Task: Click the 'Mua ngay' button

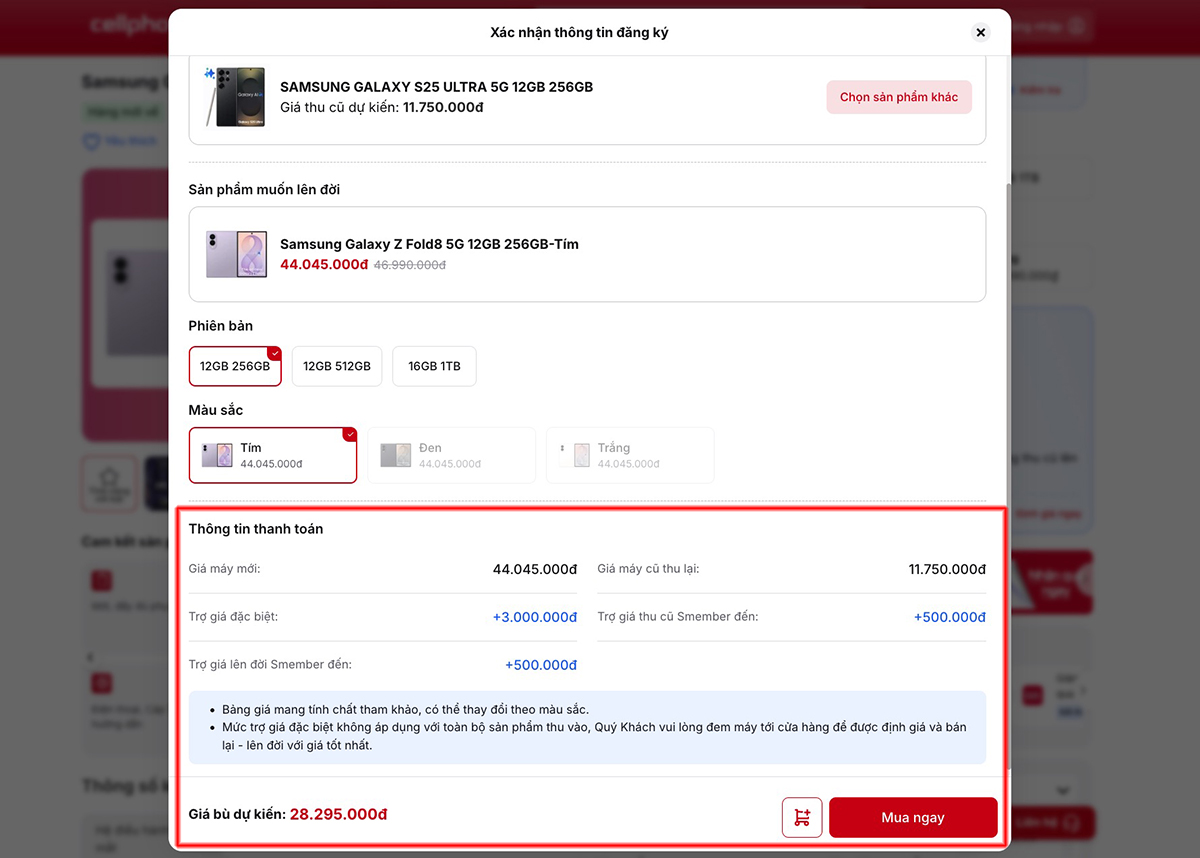Action: tap(913, 817)
